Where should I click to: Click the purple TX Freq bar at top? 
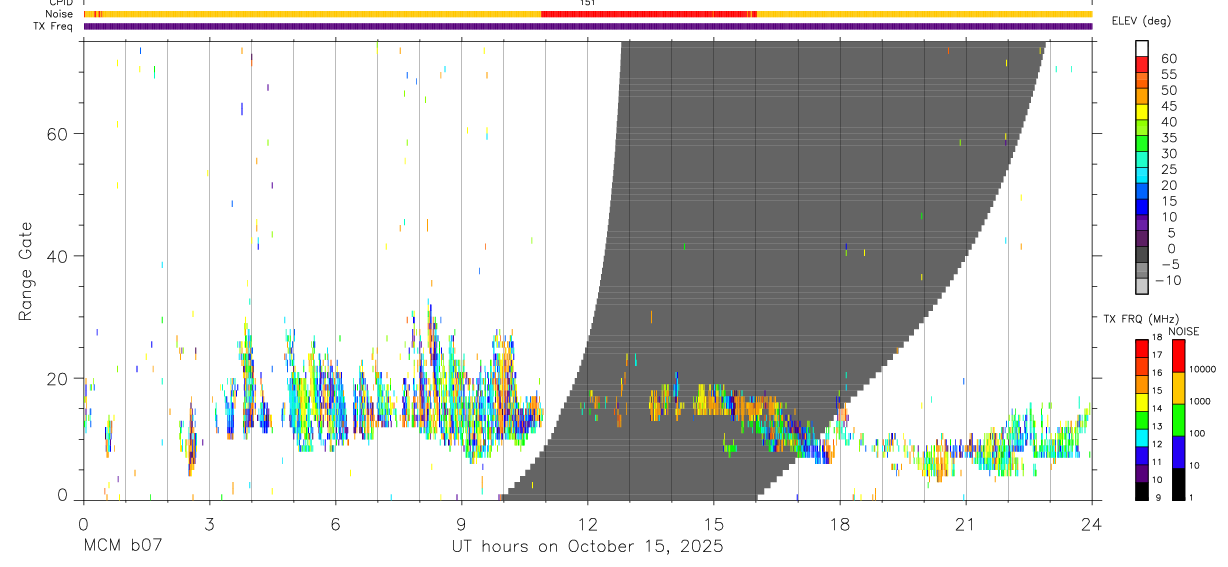click(x=588, y=26)
